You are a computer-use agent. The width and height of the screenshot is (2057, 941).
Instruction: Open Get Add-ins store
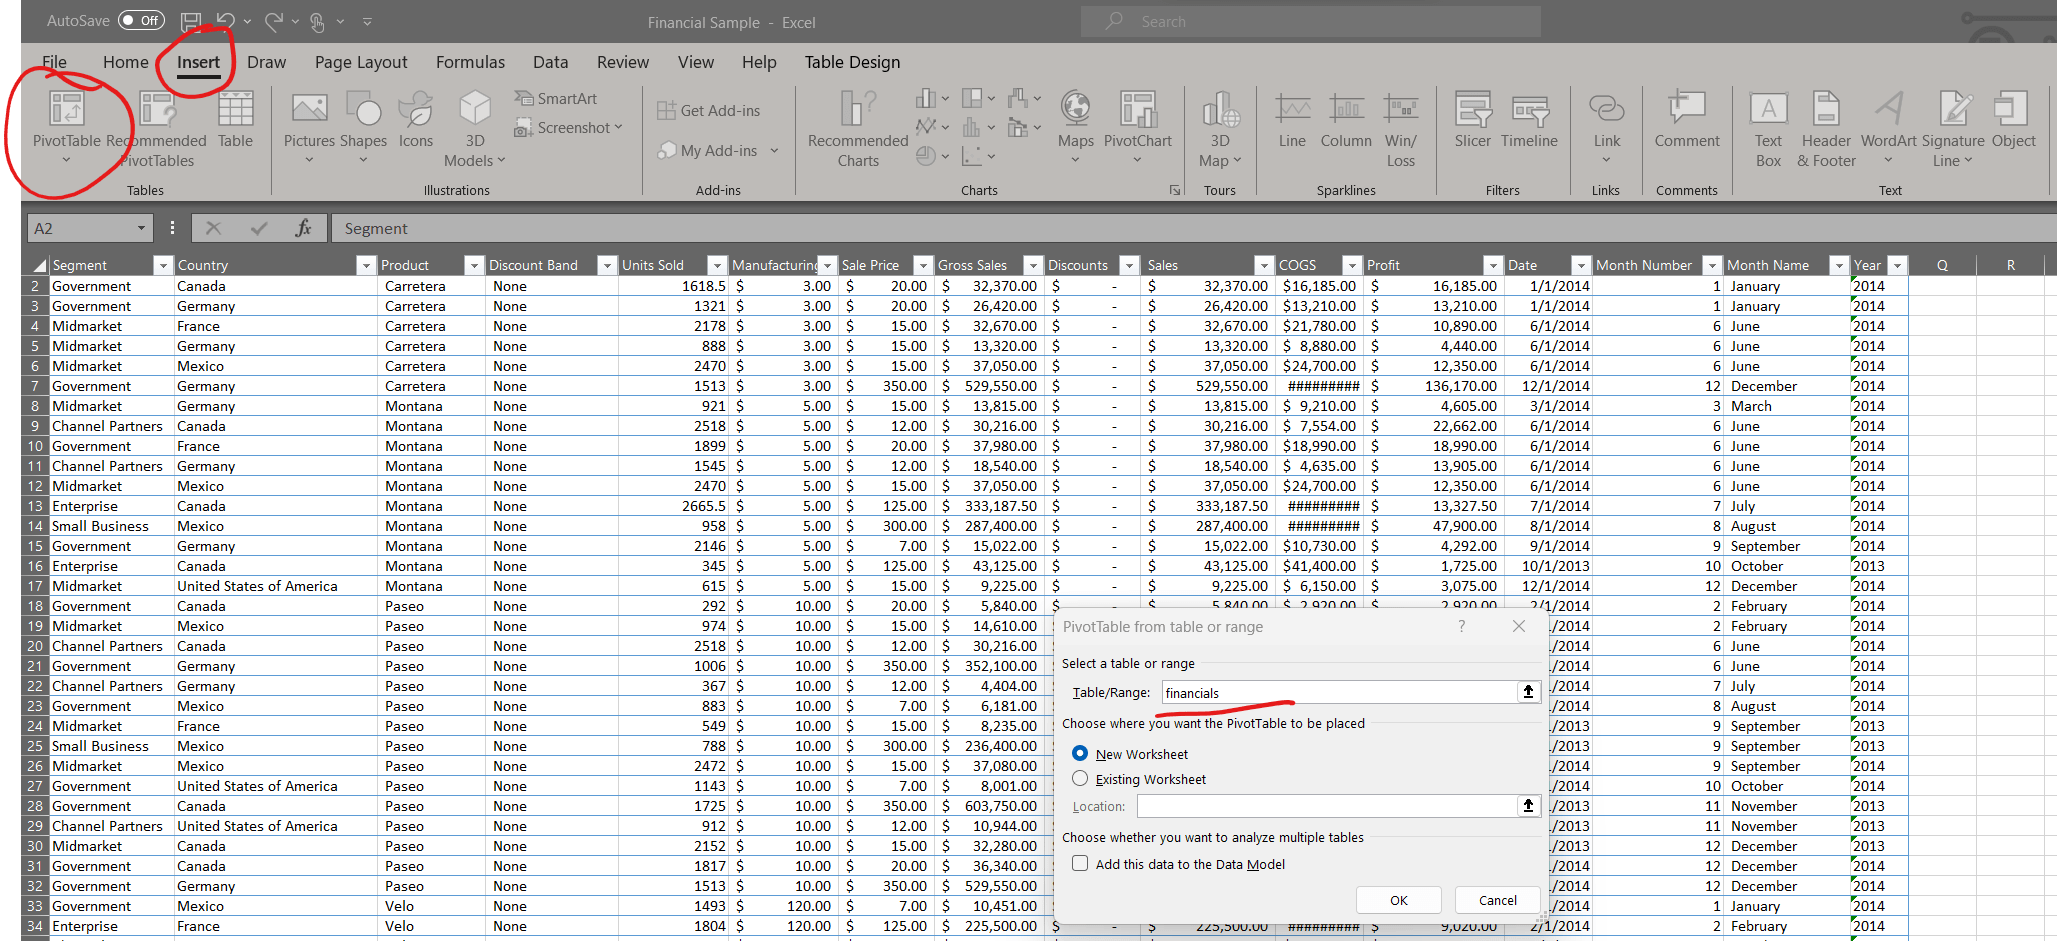[x=709, y=111]
